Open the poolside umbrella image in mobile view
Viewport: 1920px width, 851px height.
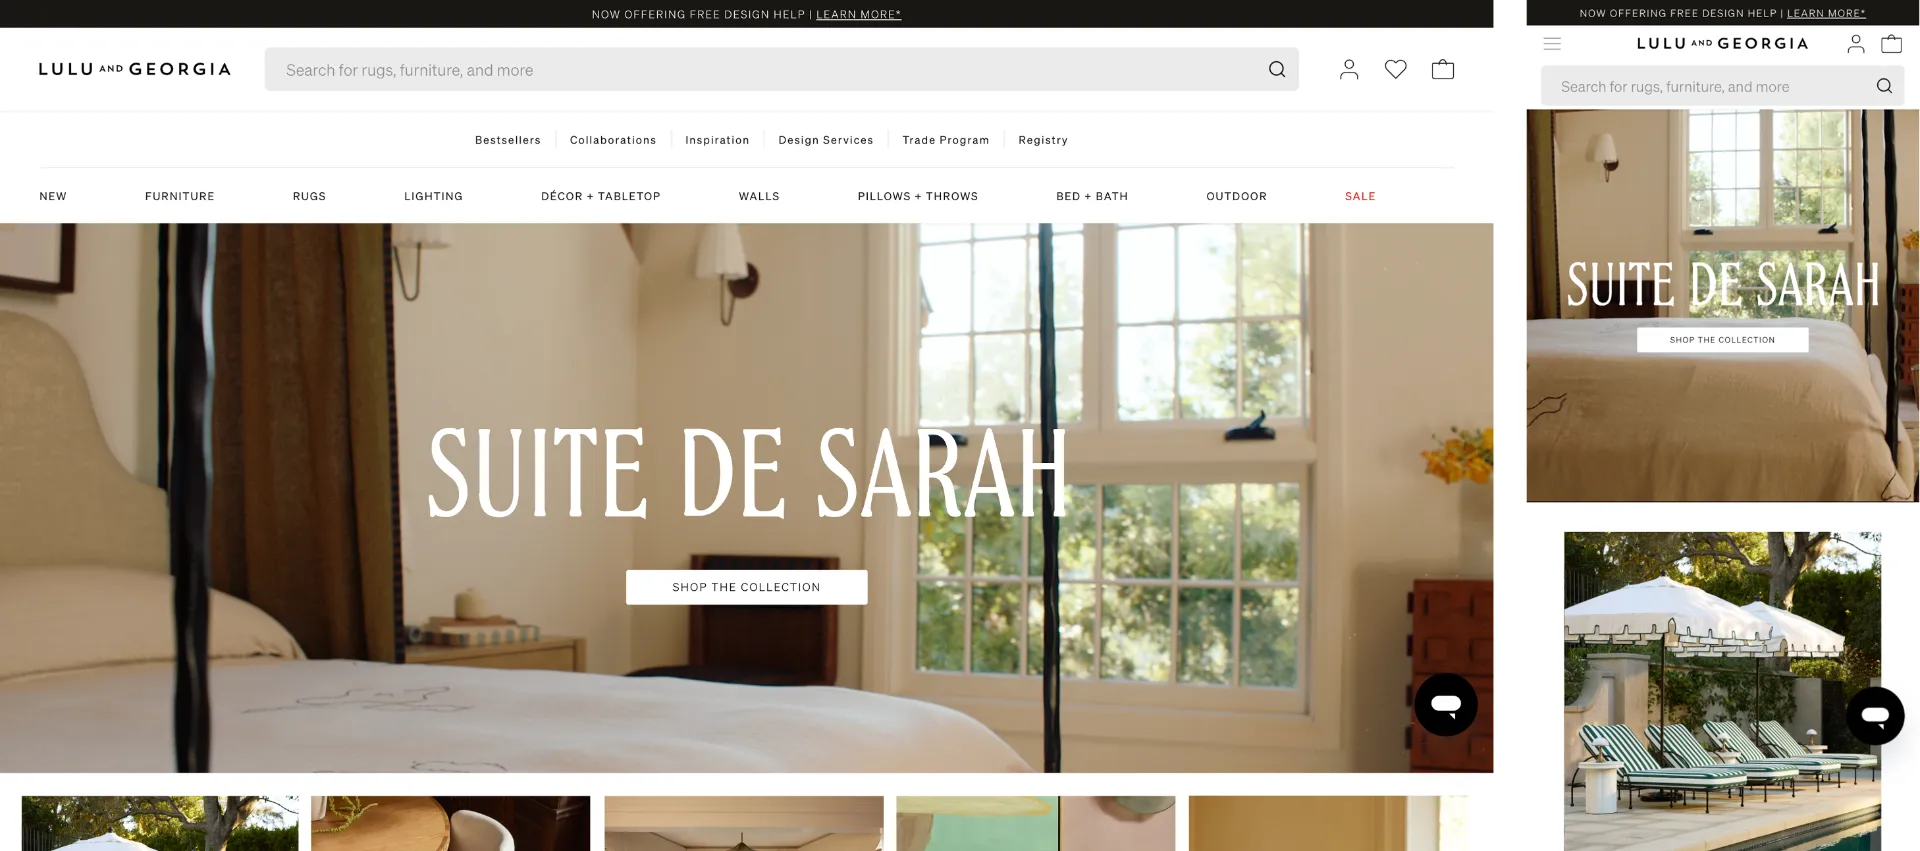1721,690
